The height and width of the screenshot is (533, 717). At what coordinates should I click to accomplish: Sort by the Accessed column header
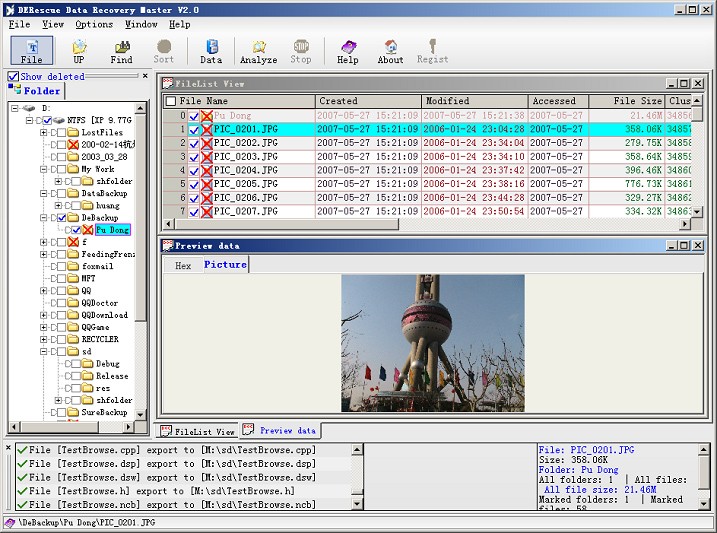coord(558,101)
